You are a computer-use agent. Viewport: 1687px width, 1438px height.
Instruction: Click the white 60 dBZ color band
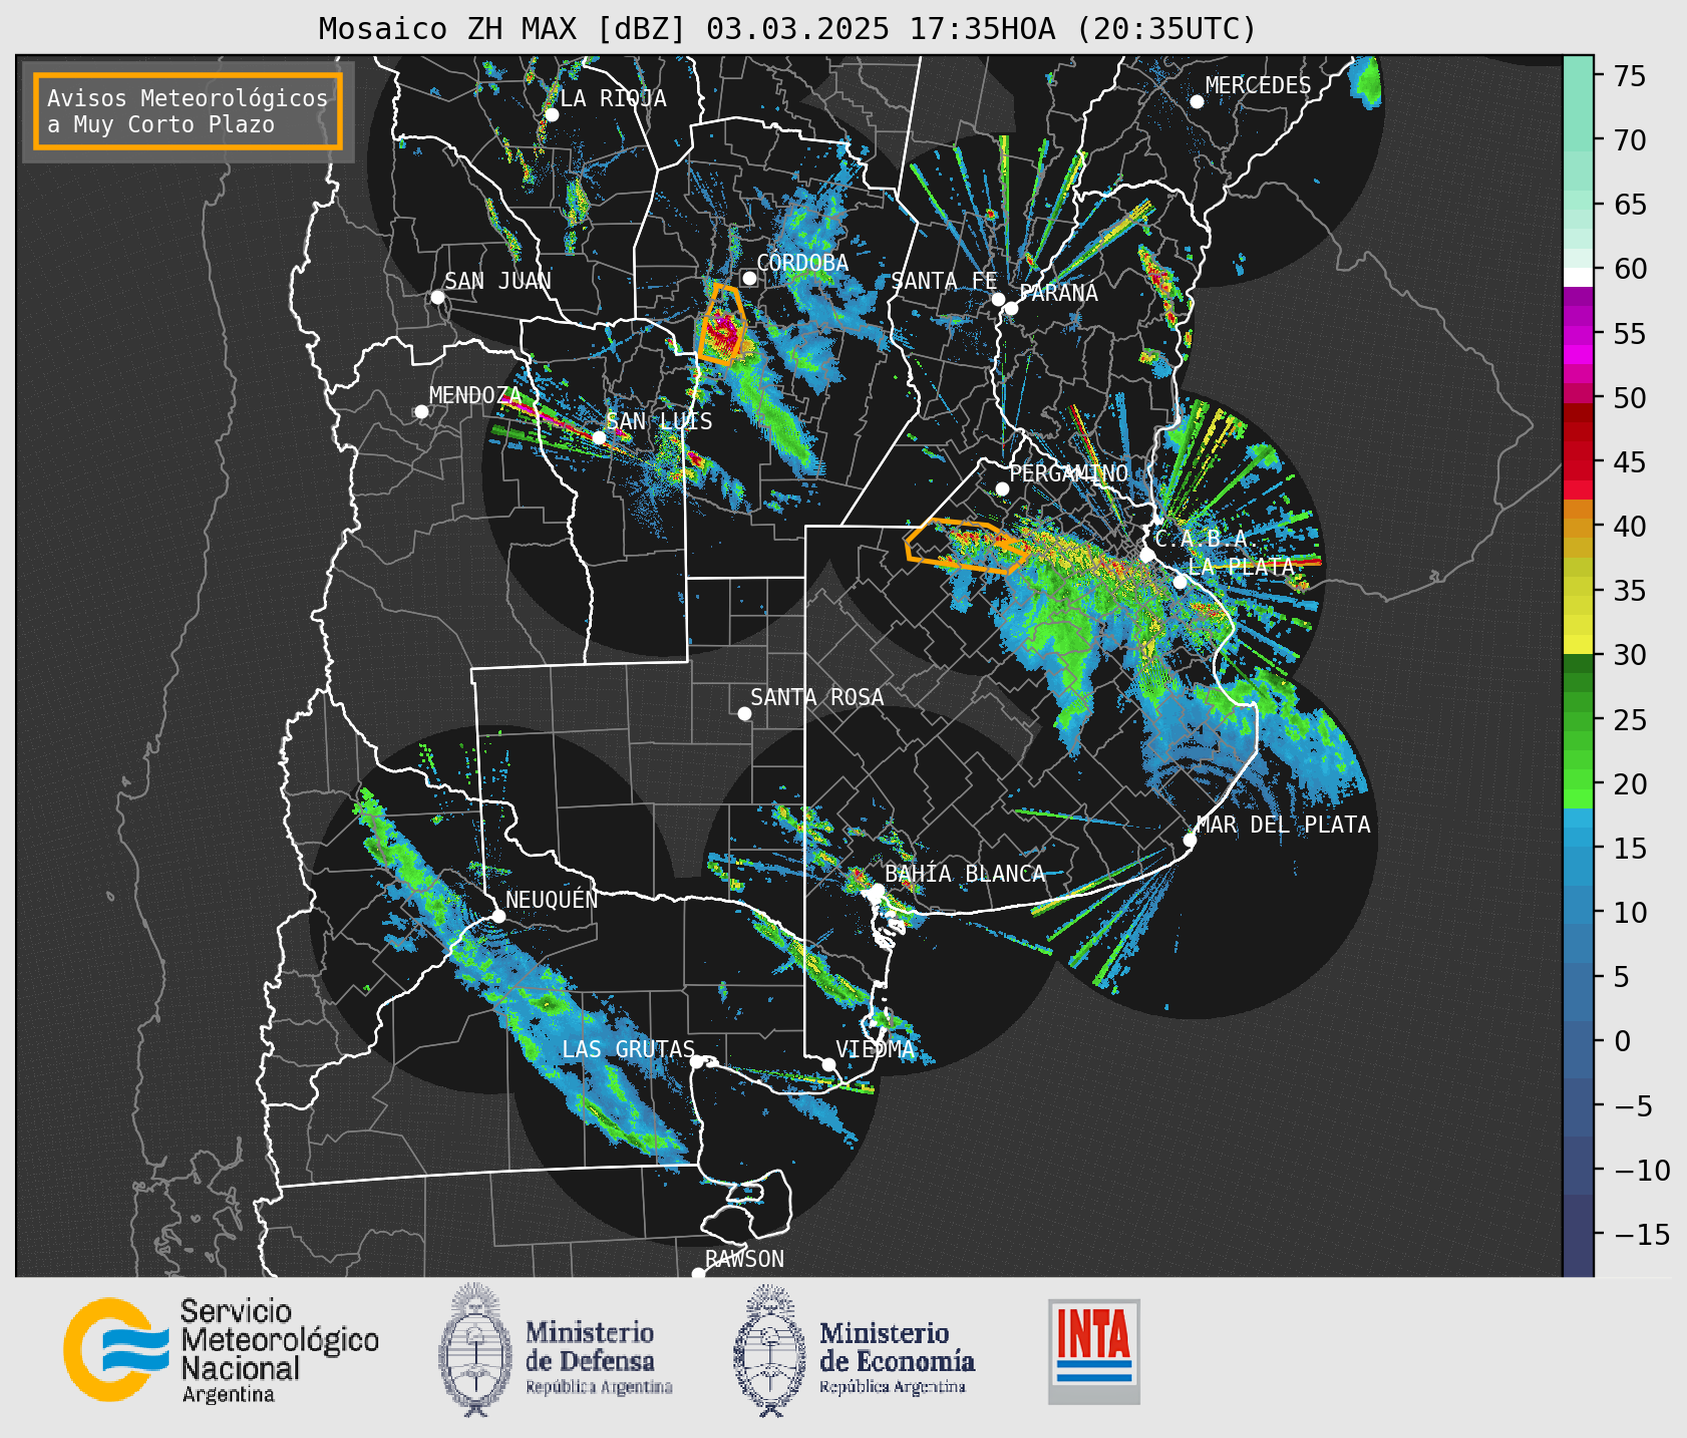1578,277
